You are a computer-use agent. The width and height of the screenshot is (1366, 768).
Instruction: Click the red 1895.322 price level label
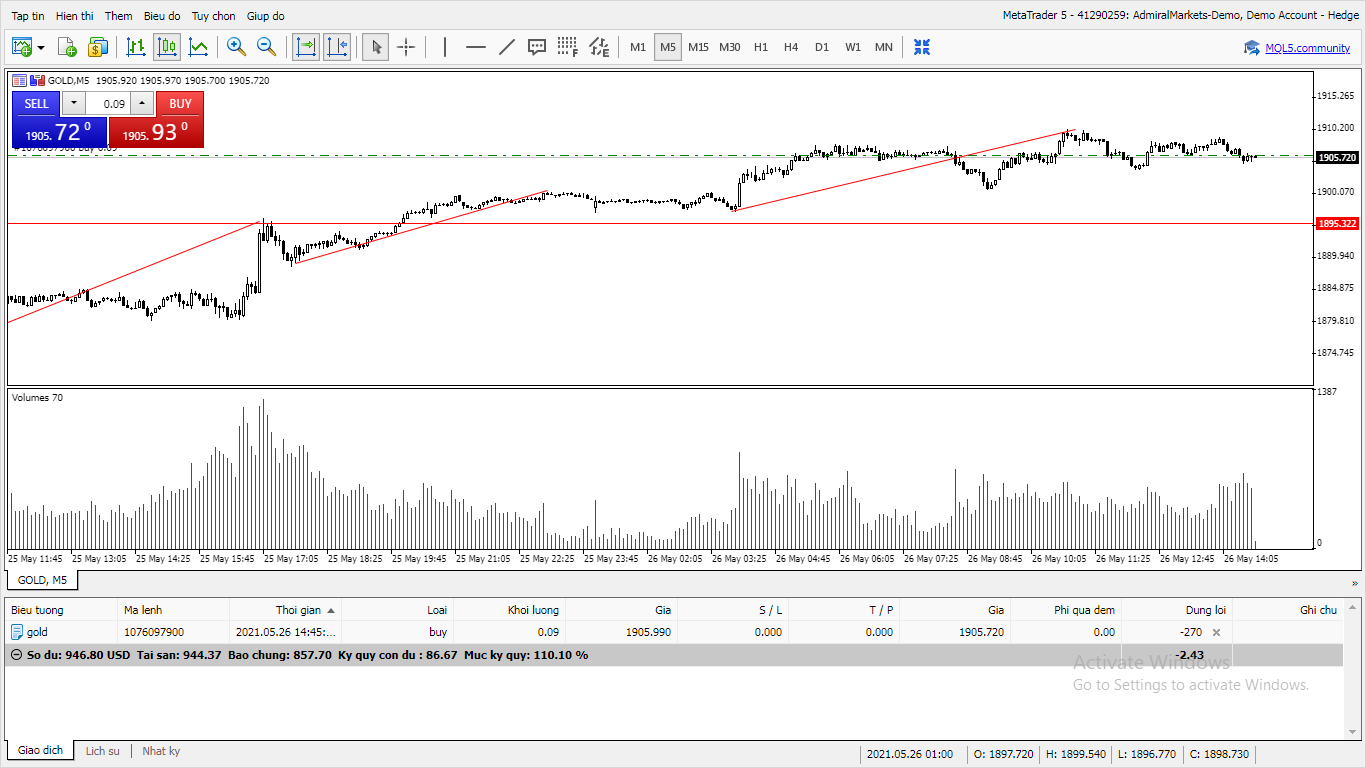pyautogui.click(x=1337, y=224)
